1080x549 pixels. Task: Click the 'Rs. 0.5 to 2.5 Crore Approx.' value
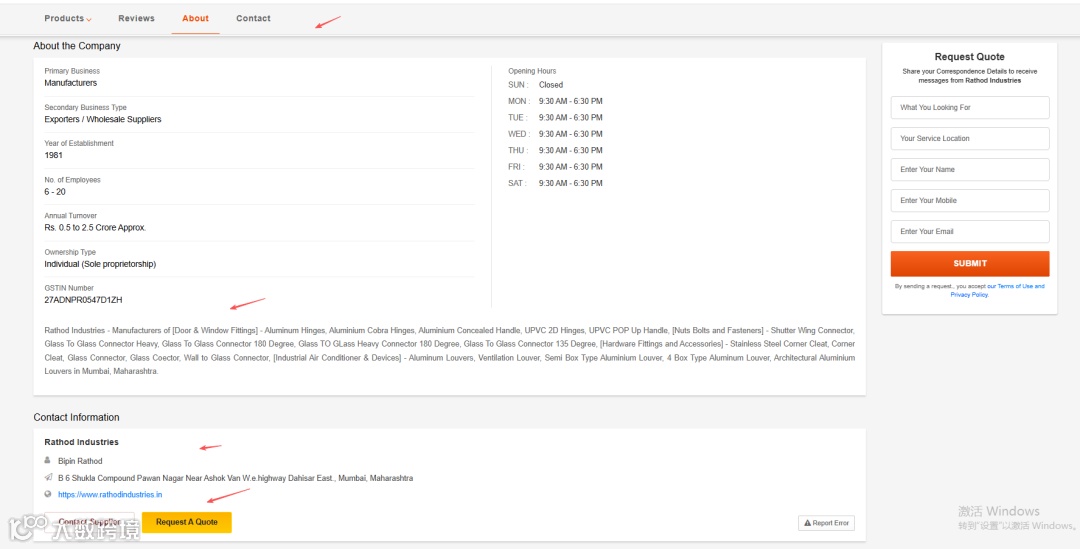click(95, 228)
